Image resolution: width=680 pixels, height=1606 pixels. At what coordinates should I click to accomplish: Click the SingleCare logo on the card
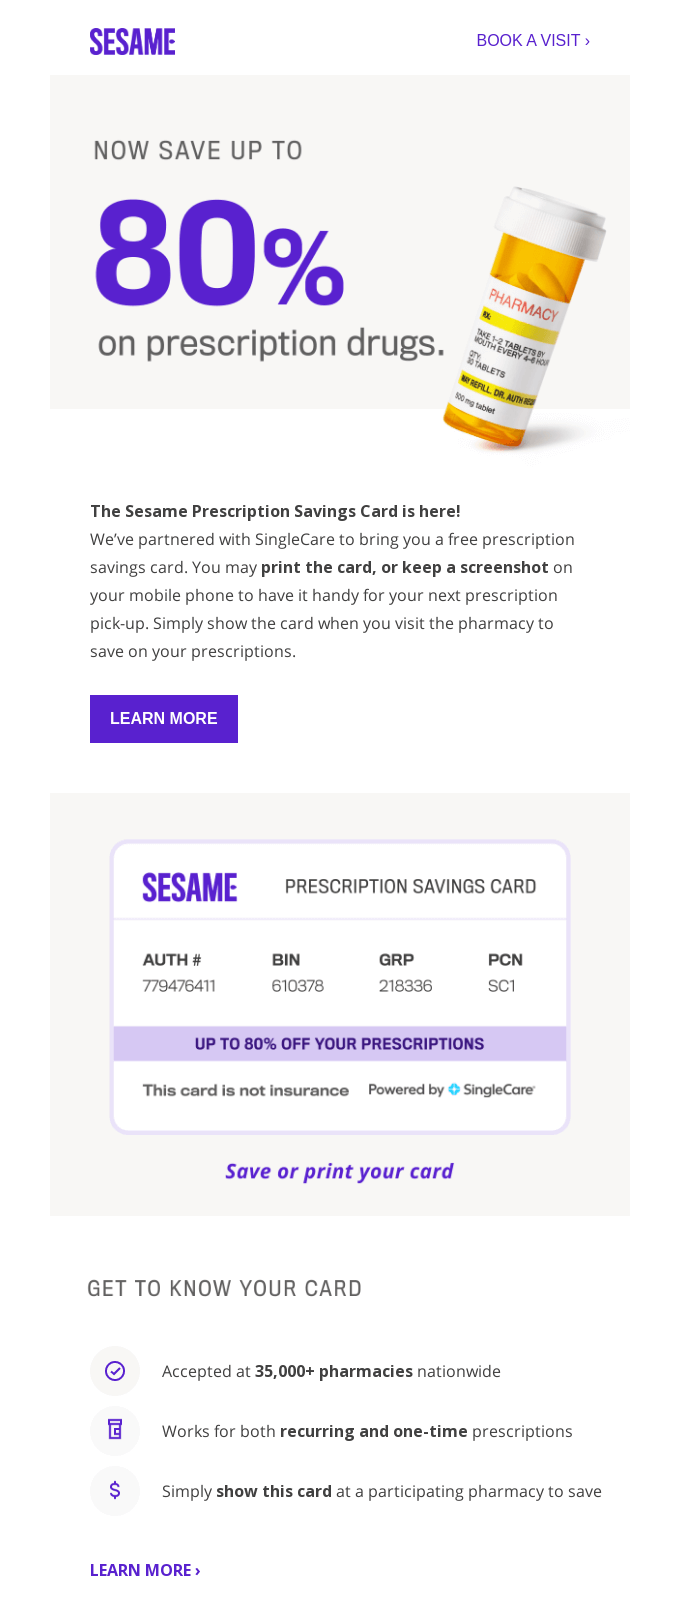click(492, 1090)
